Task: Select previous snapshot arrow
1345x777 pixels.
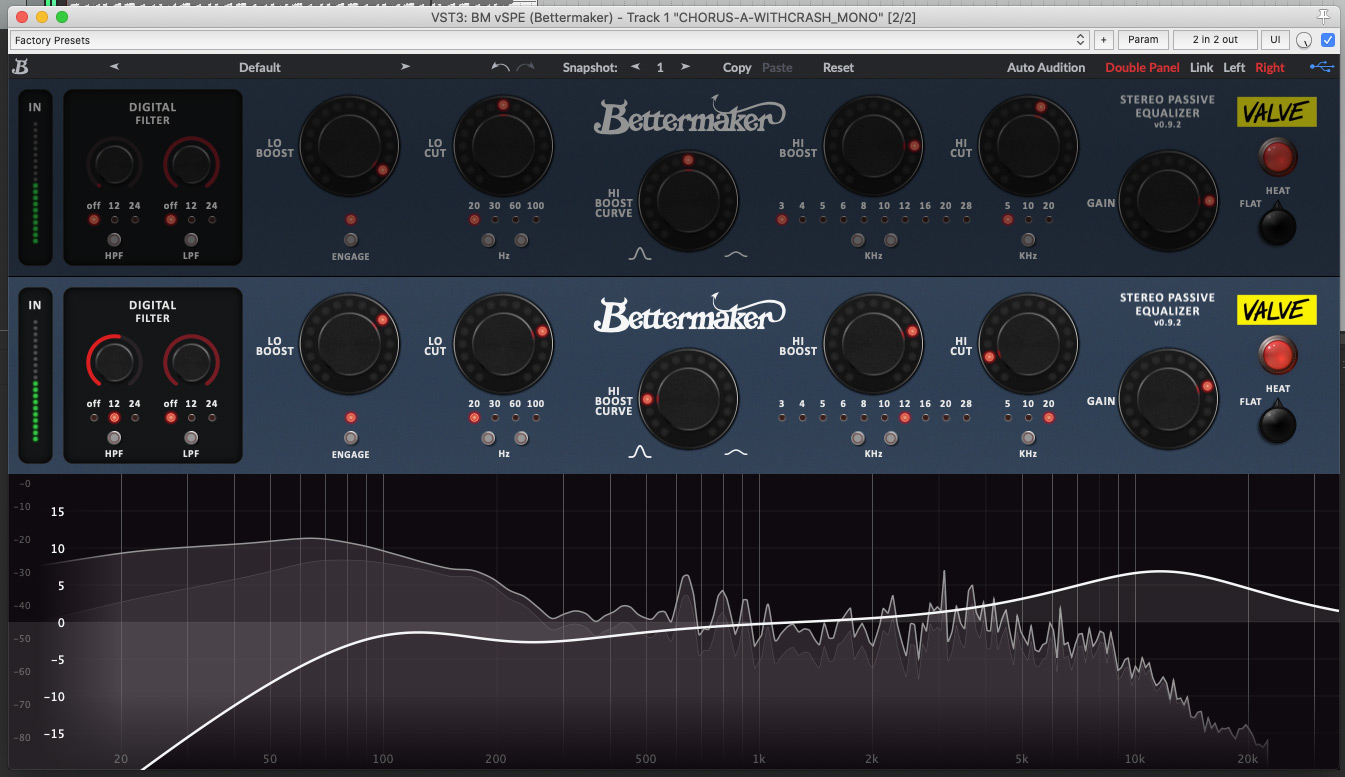Action: [635, 67]
